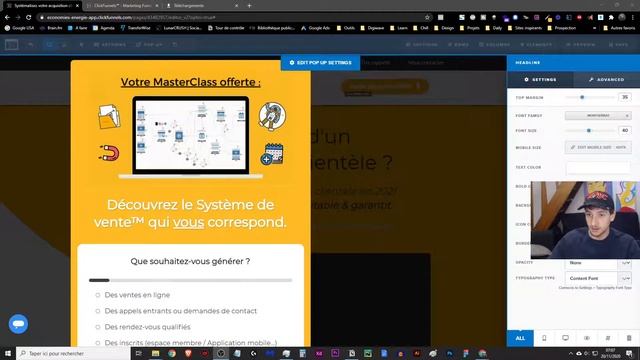Select 'Des appels entrants ou demandes de contact' option

pyautogui.click(x=98, y=311)
